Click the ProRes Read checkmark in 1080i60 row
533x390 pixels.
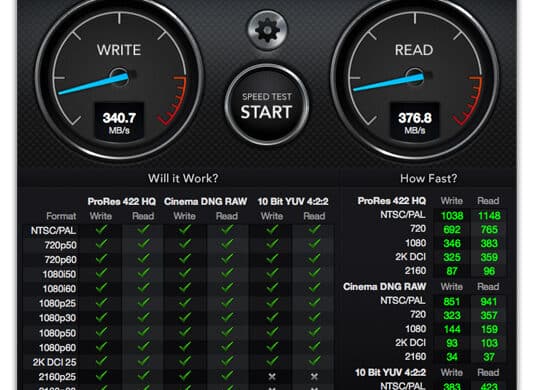(x=143, y=288)
